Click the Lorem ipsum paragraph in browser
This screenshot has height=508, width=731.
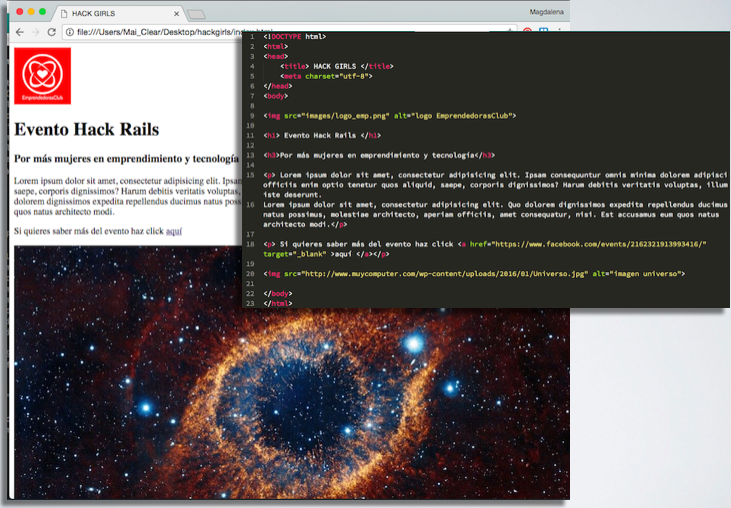128,196
